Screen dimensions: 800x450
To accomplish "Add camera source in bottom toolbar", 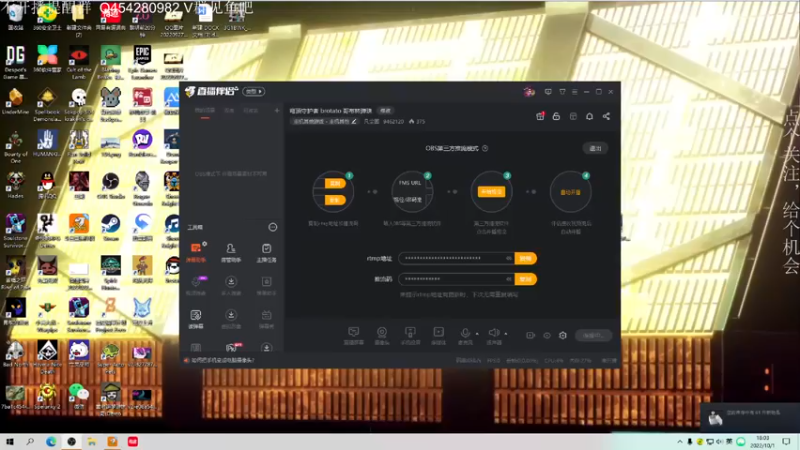I will [382, 335].
